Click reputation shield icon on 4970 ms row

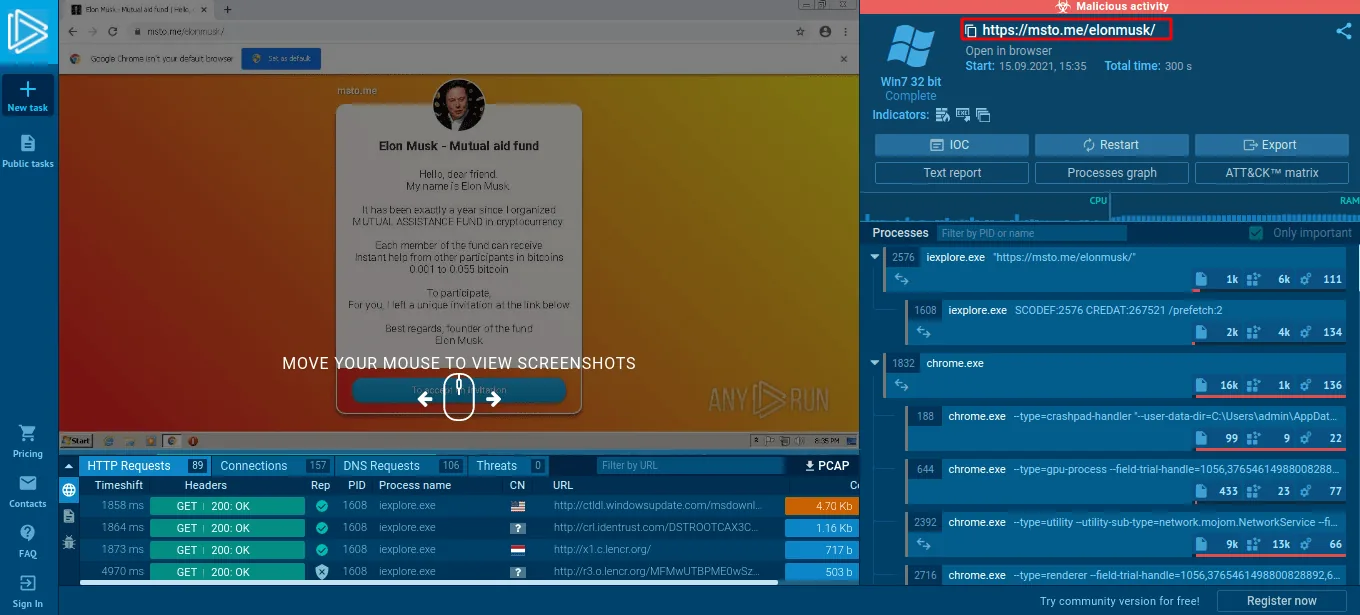(321, 572)
